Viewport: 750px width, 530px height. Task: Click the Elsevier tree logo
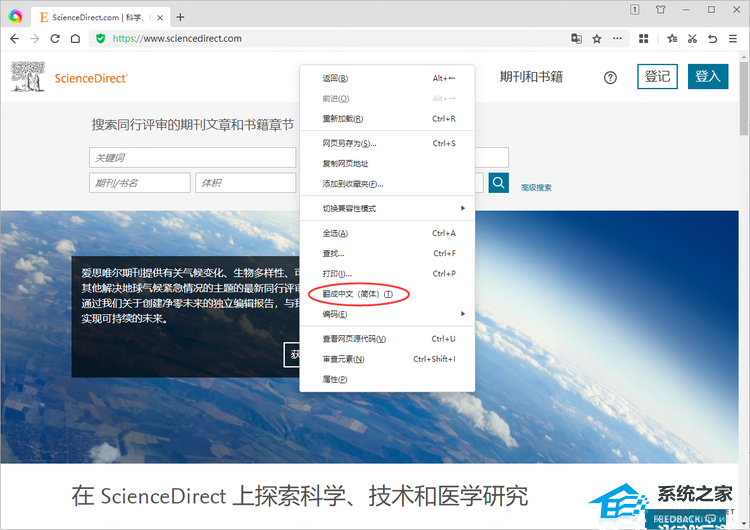(x=28, y=77)
